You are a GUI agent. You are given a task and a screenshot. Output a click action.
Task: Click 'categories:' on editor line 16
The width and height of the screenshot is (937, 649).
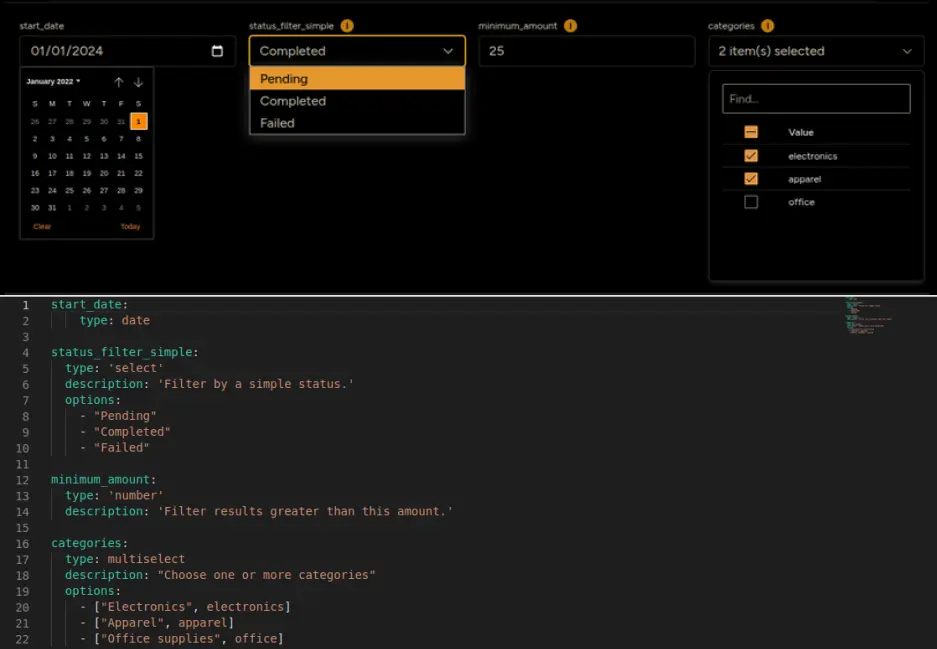tap(89, 543)
